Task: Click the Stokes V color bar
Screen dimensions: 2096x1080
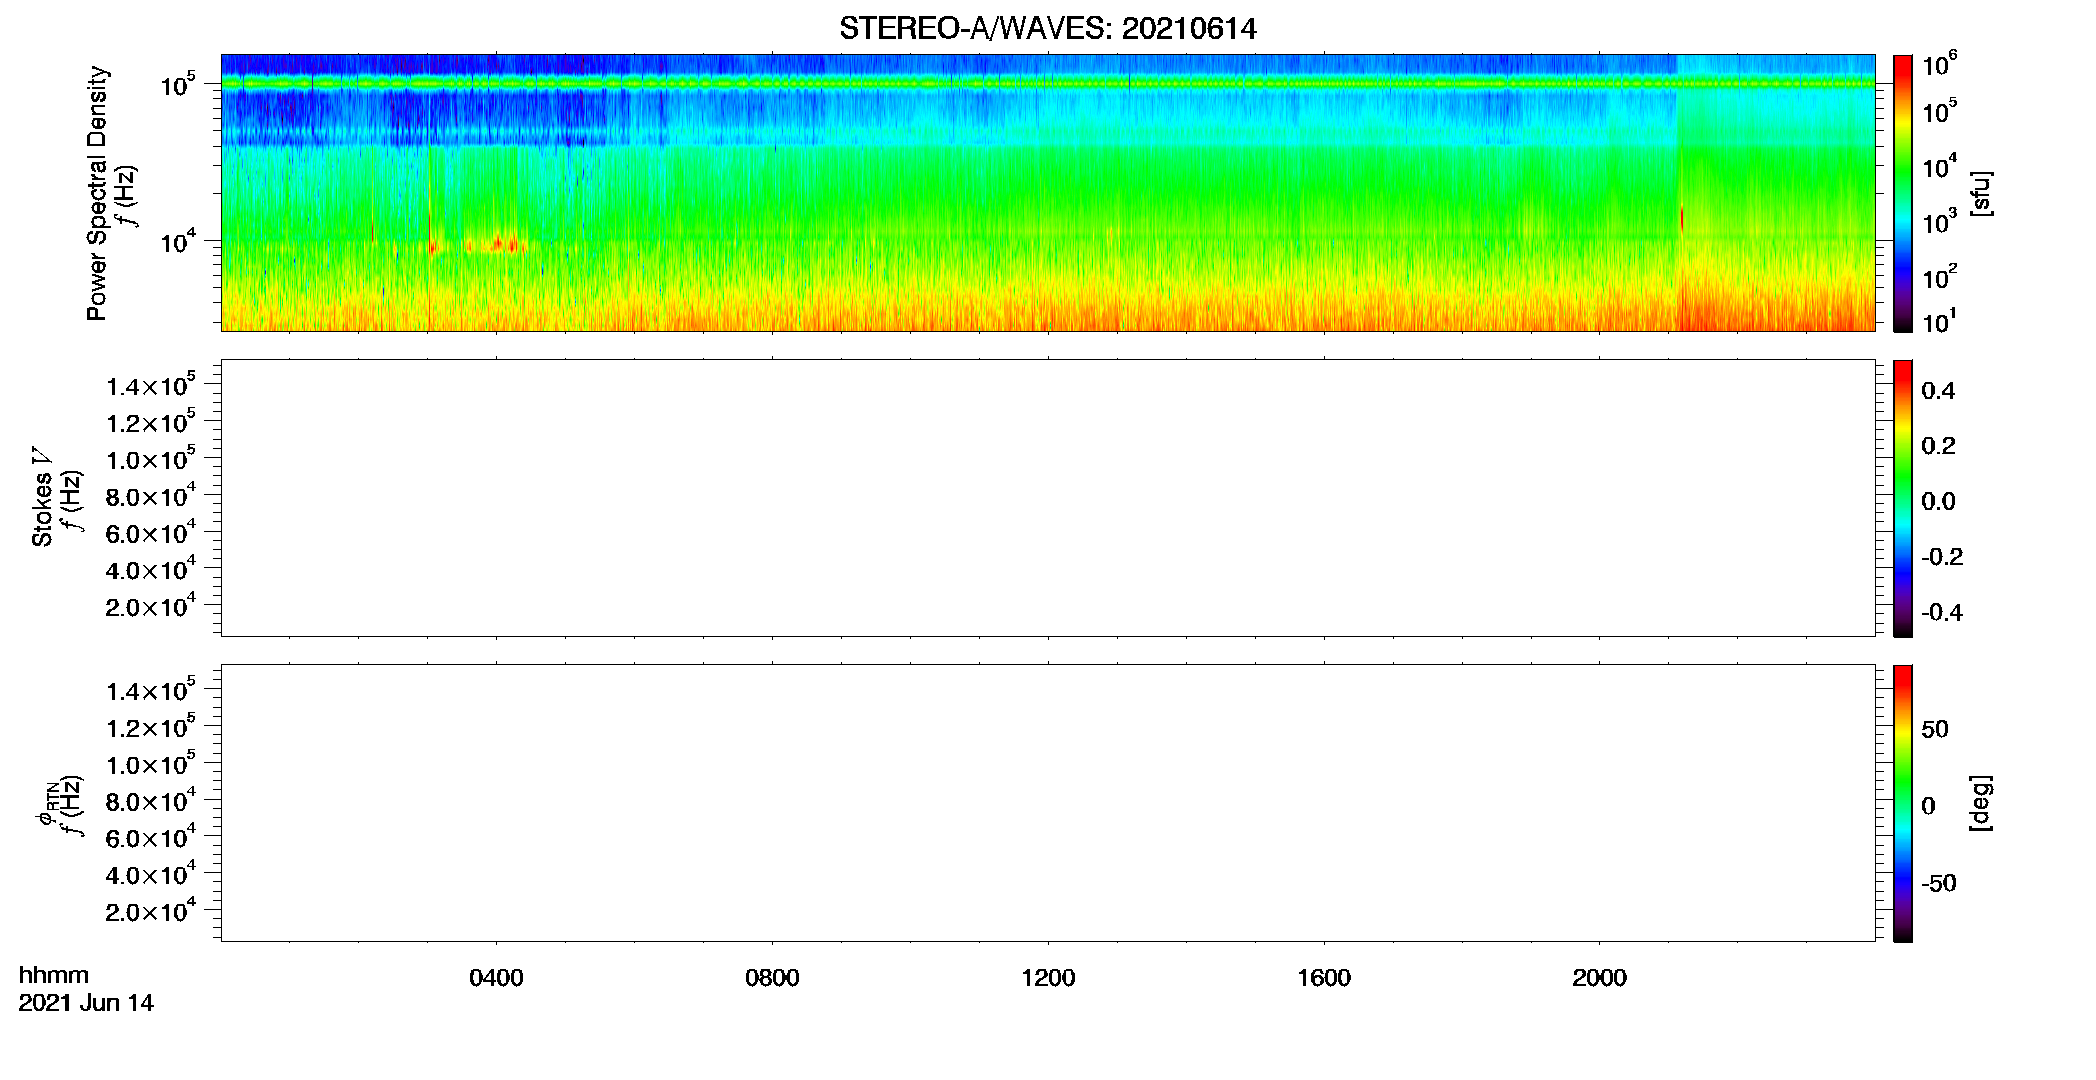Action: [1903, 498]
